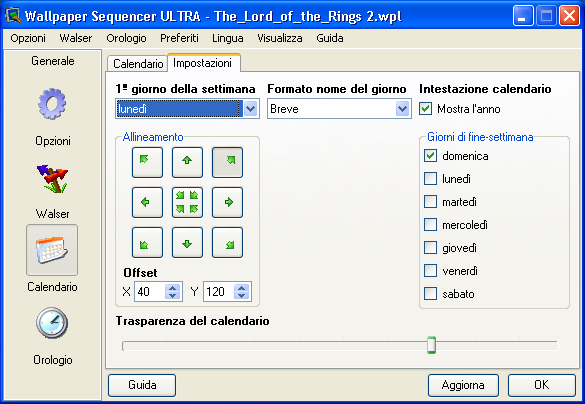Align calendar to top-left corner arrow
This screenshot has width=585, height=404.
click(x=147, y=162)
